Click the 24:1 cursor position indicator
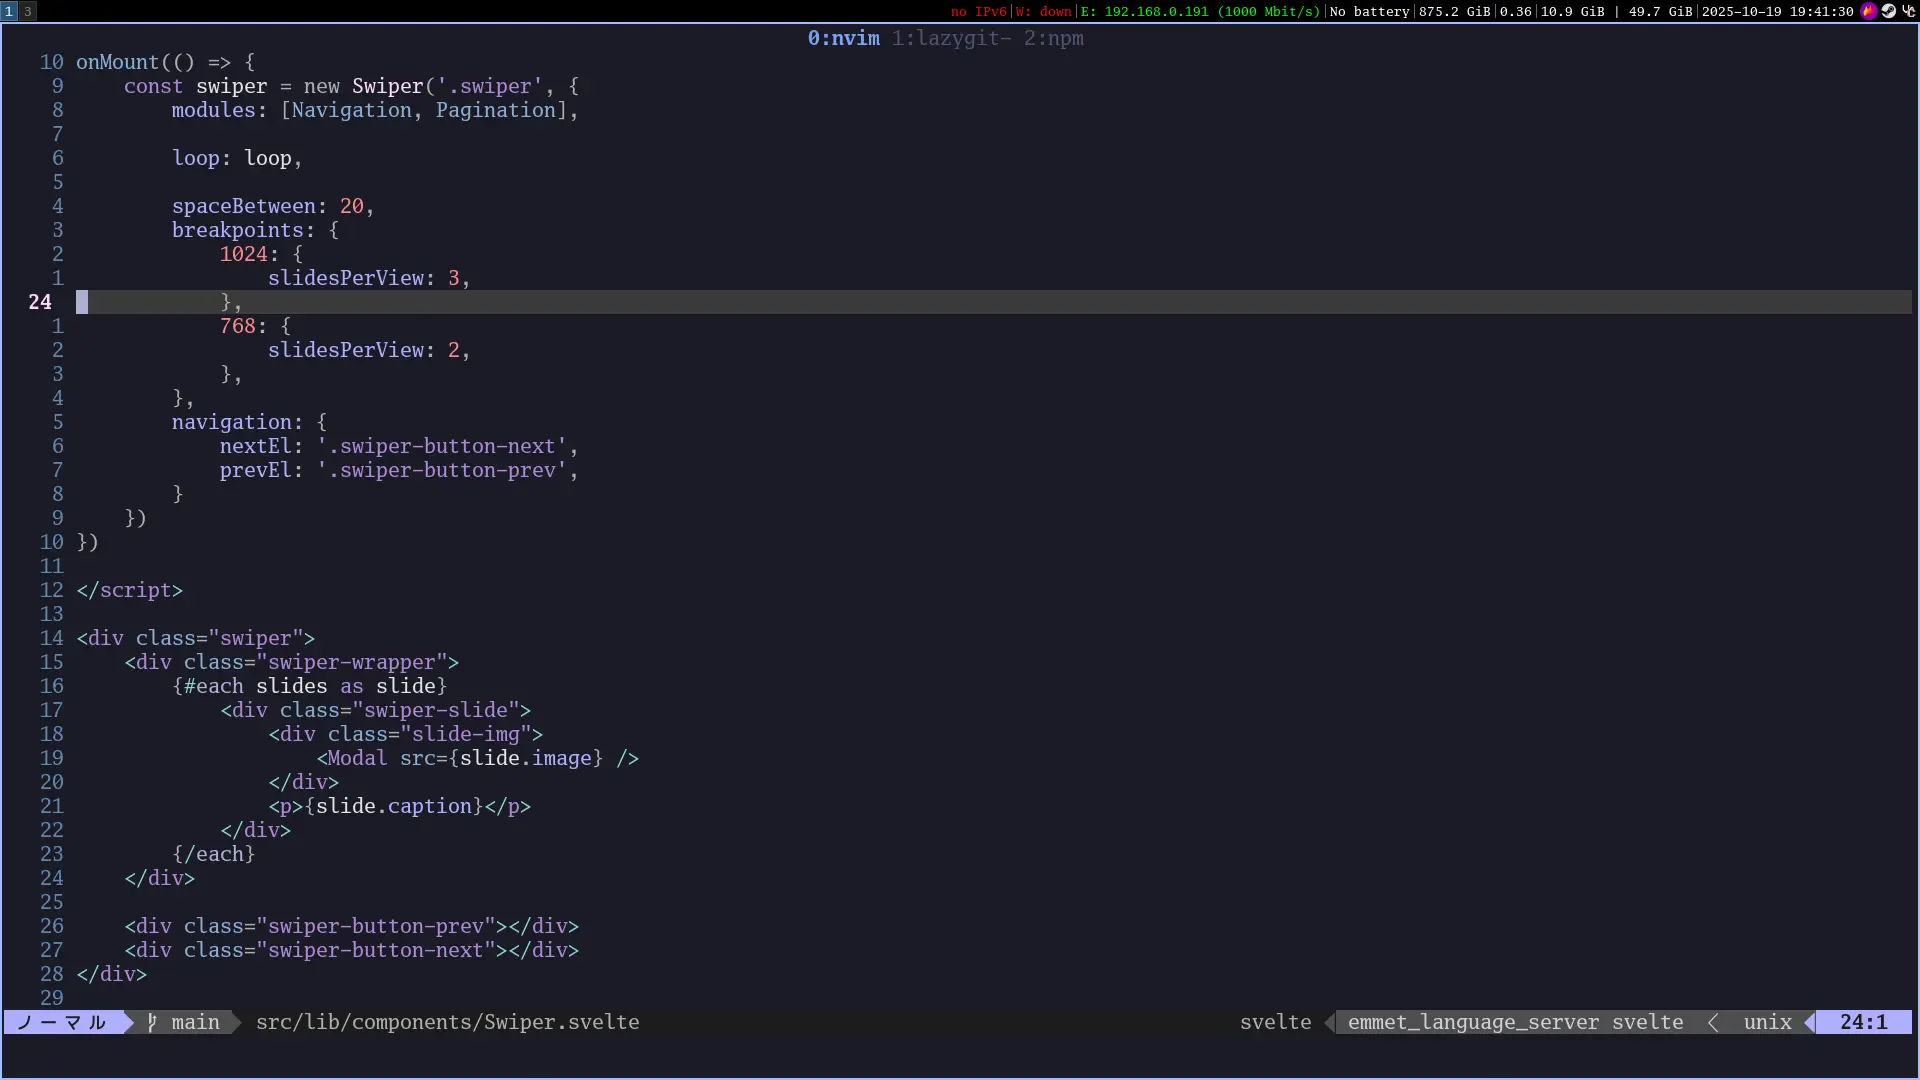 coord(1863,1022)
